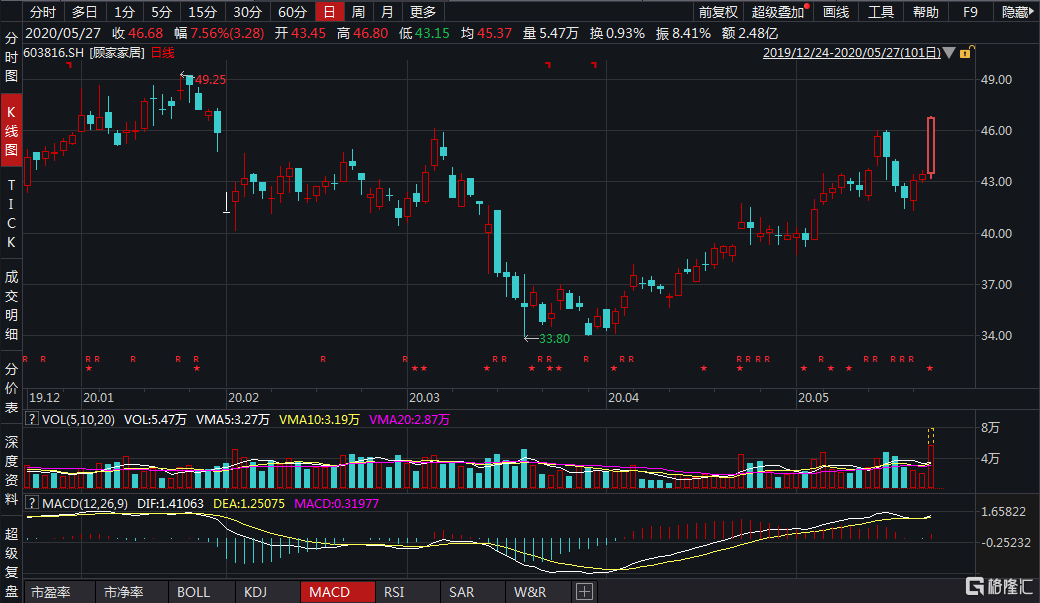Click the VOL indicator help question icon
The image size is (1040, 603).
pyautogui.click(x=30, y=421)
